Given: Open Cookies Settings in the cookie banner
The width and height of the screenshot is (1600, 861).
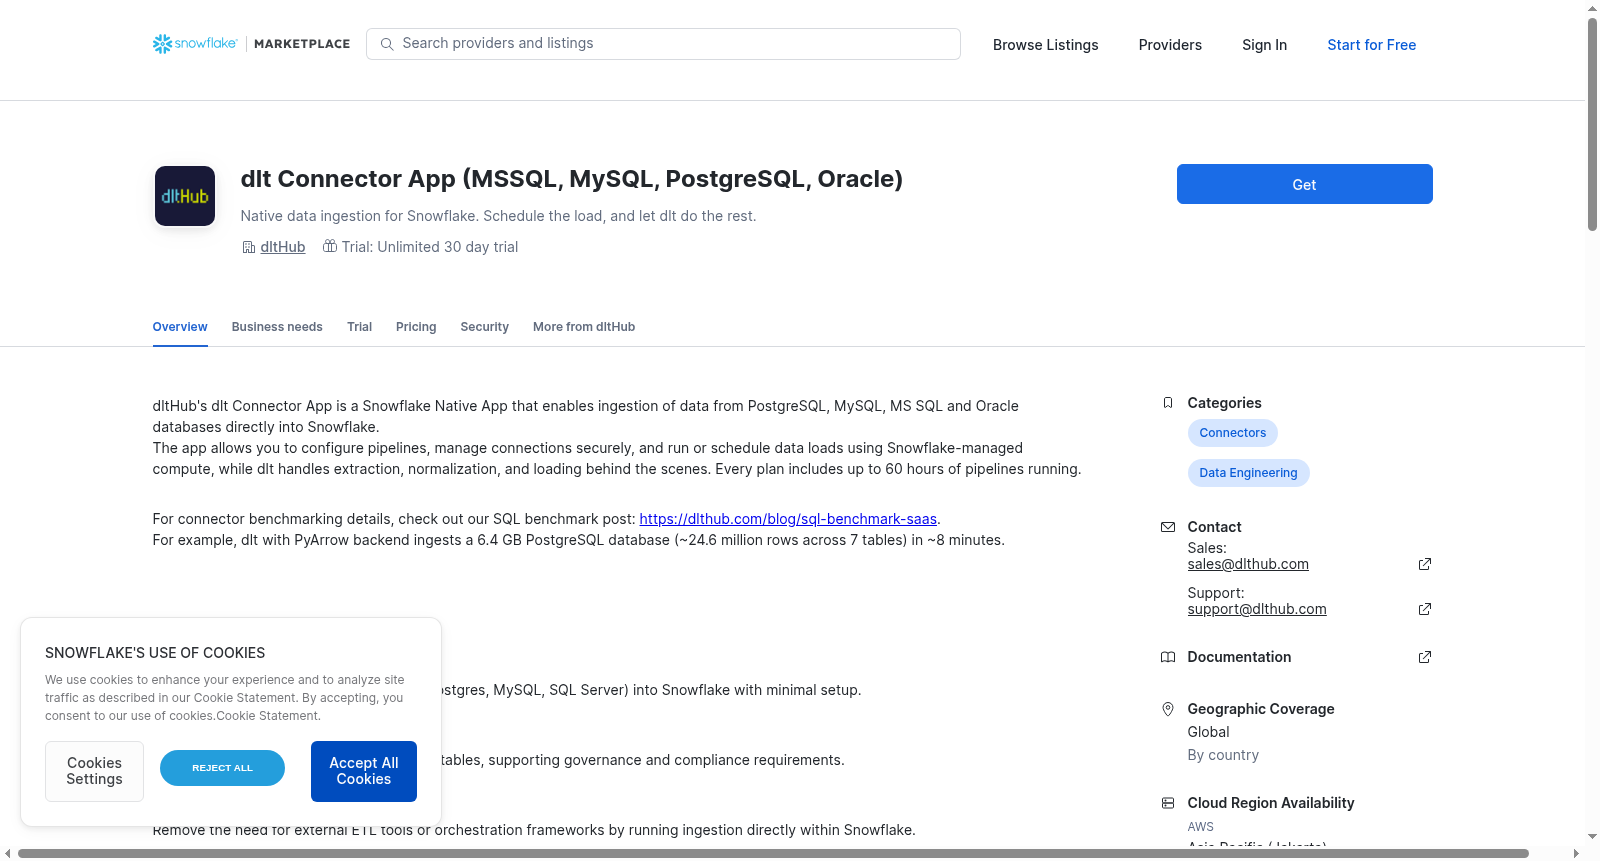Looking at the screenshot, I should tap(95, 771).
